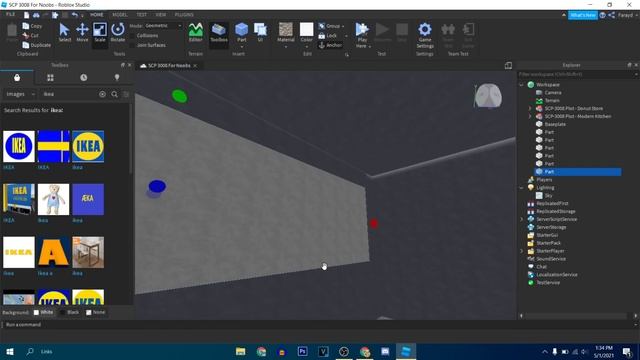Expand SCP-3008 Plot - Modern Kitchen node

pos(530,116)
